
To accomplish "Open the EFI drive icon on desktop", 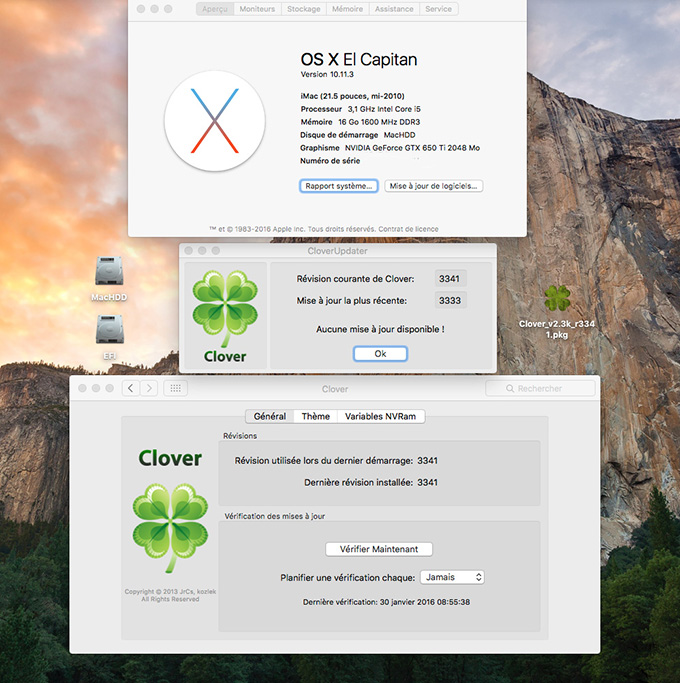I will coord(109,330).
